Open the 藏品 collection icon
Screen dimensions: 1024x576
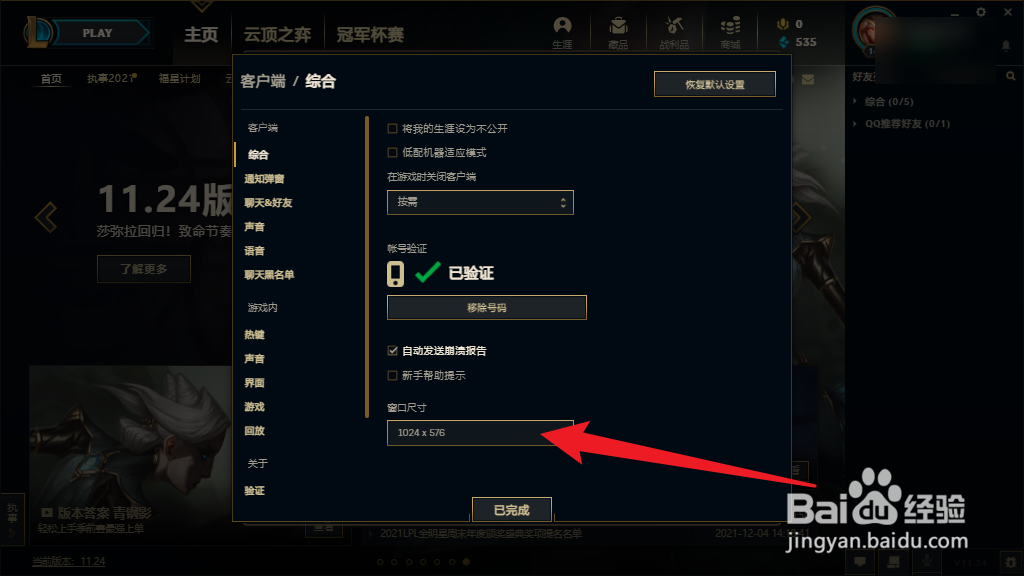[x=618, y=33]
